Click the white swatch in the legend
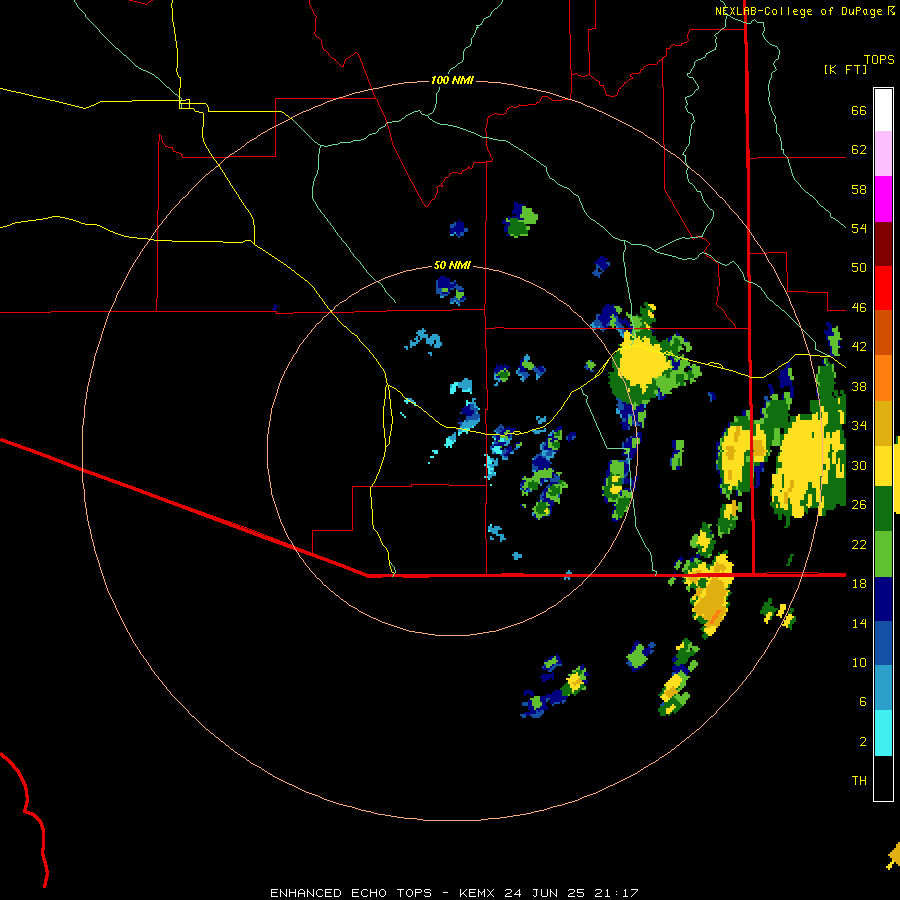The height and width of the screenshot is (900, 900). point(883,110)
